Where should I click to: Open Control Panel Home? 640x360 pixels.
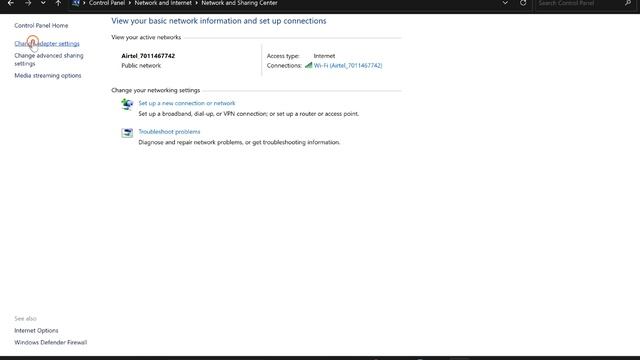coord(41,25)
